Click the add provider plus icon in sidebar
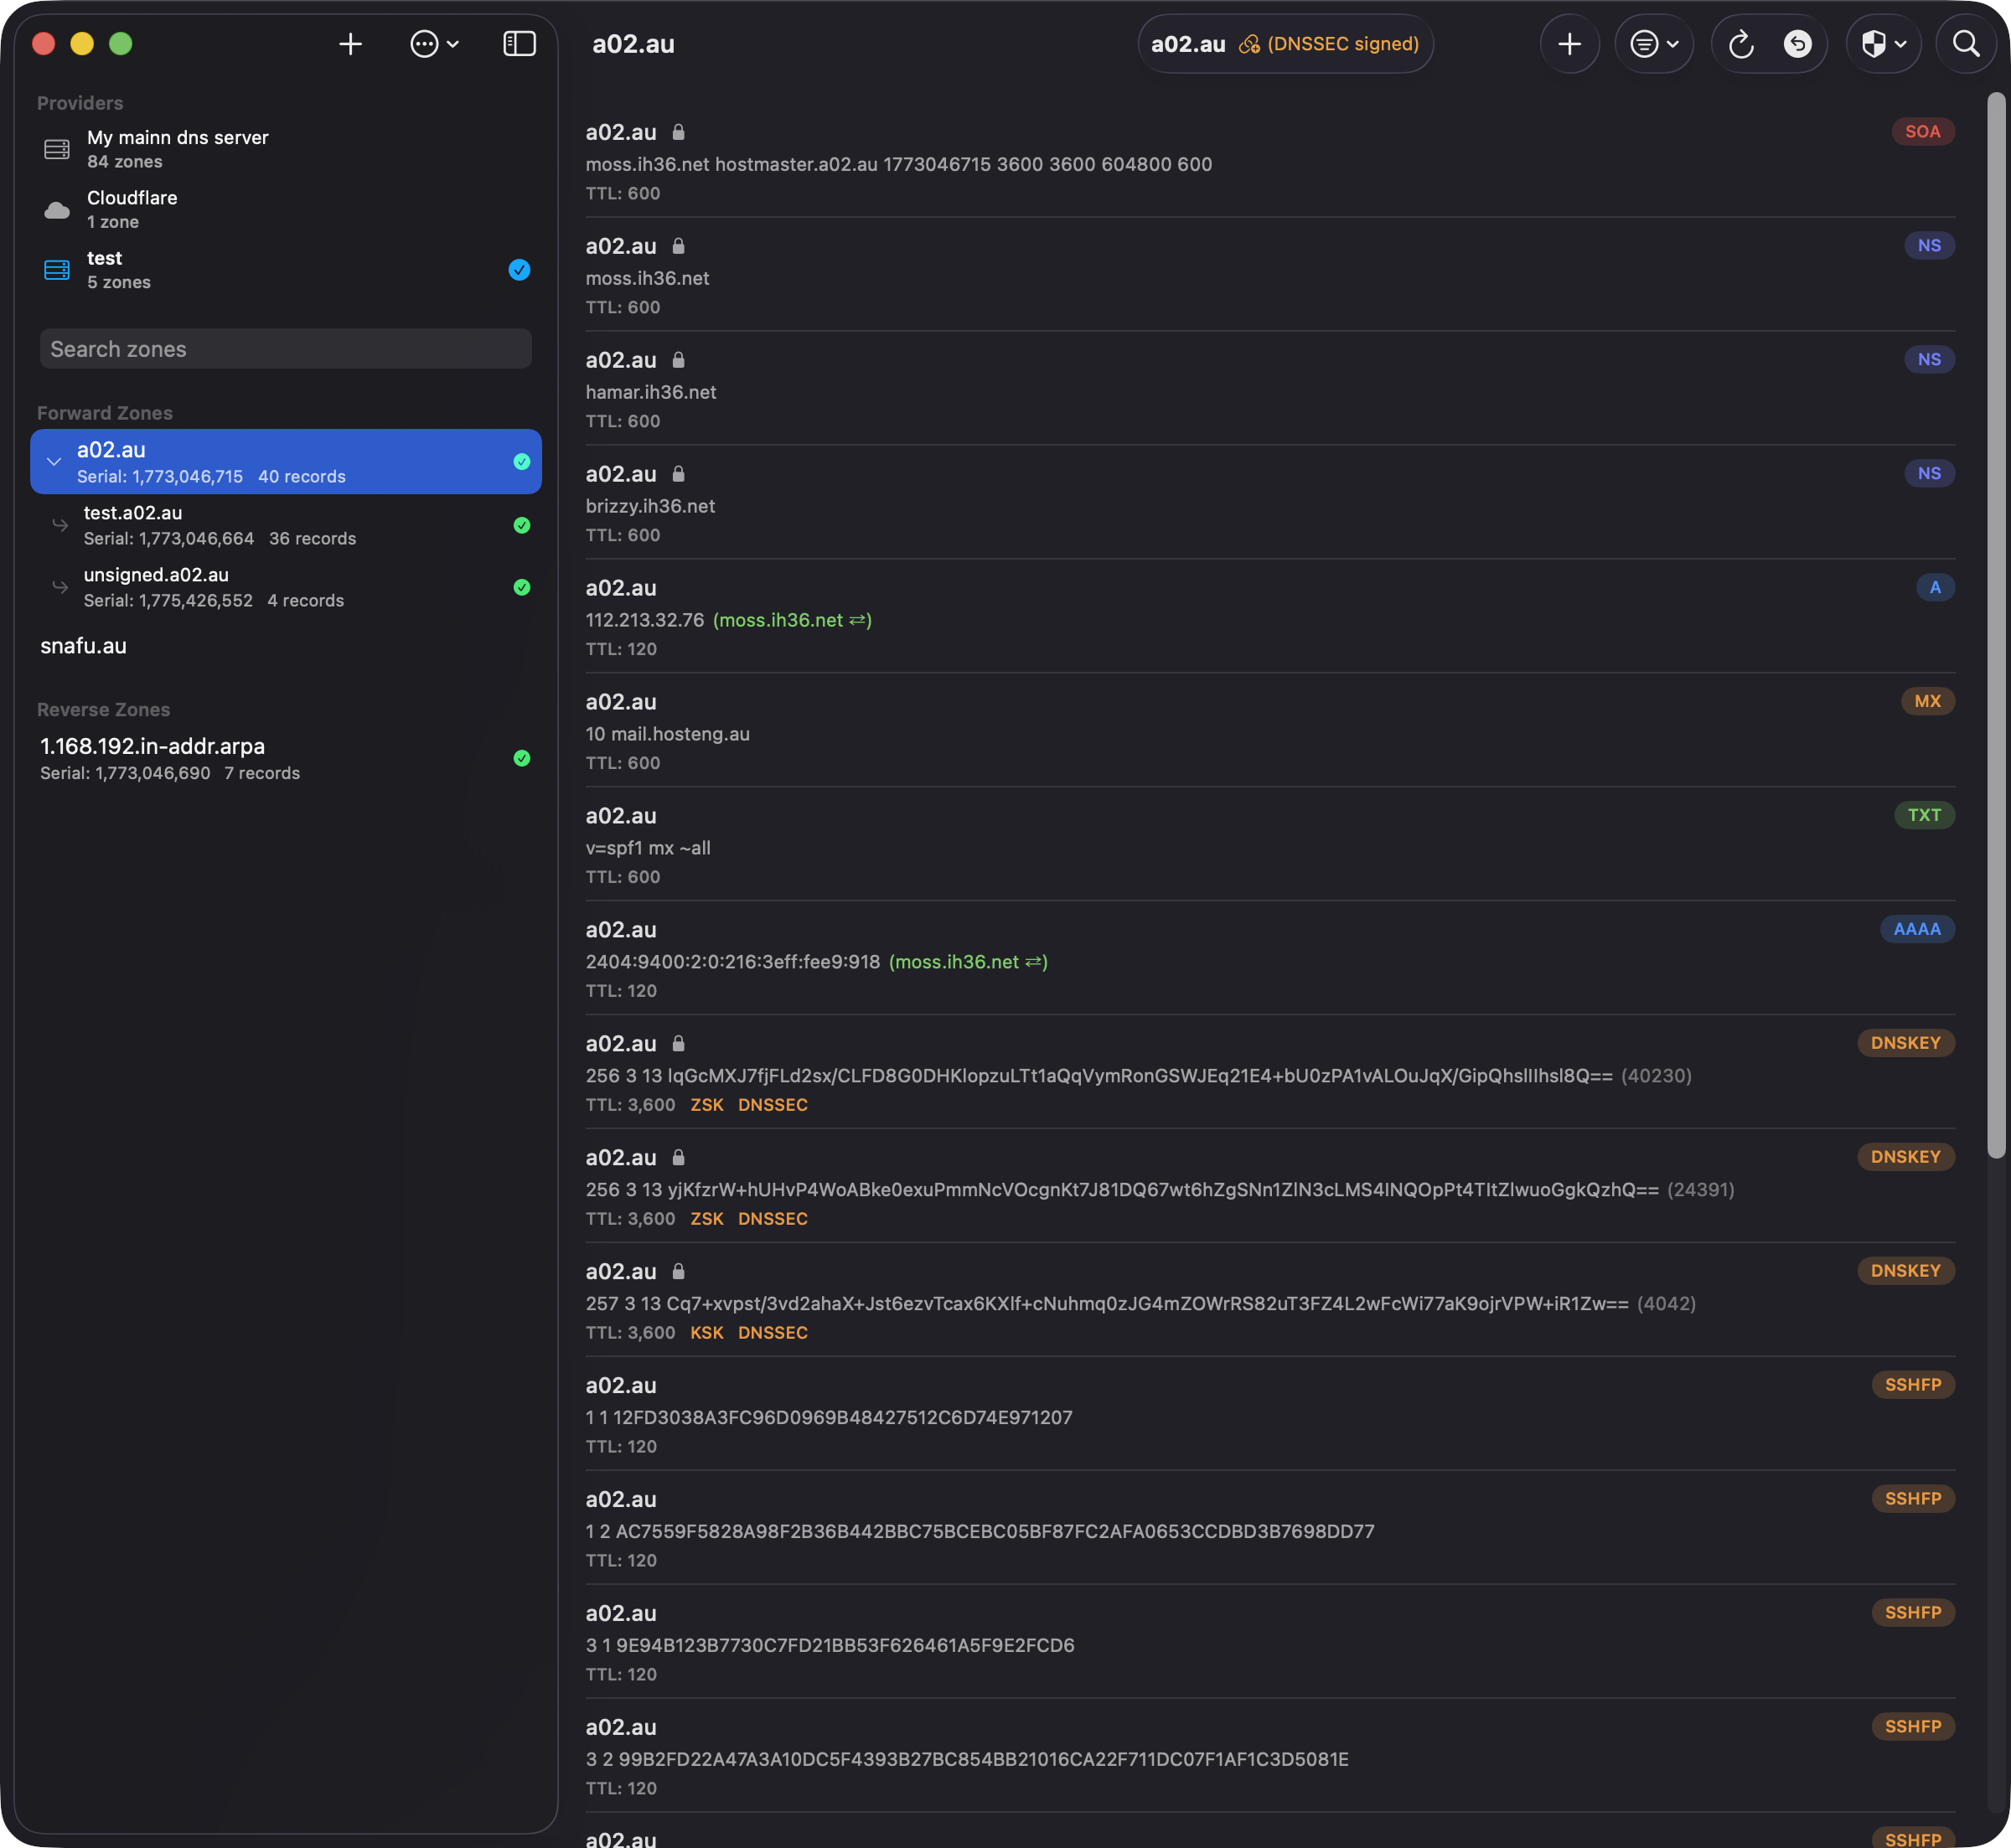This screenshot has width=2011, height=1848. [x=350, y=44]
